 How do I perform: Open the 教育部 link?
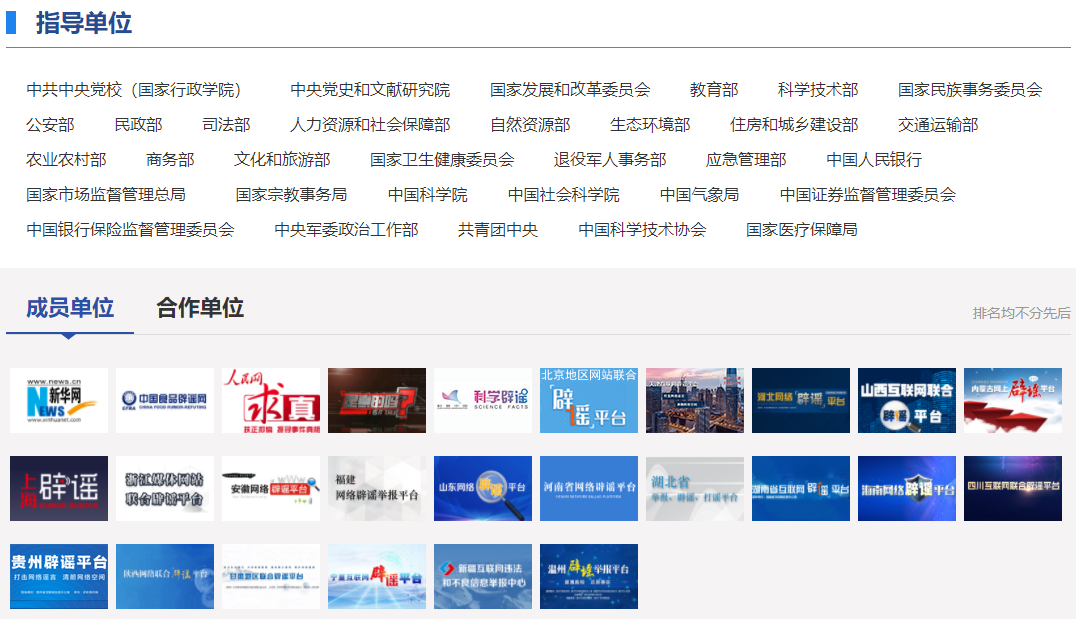714,90
